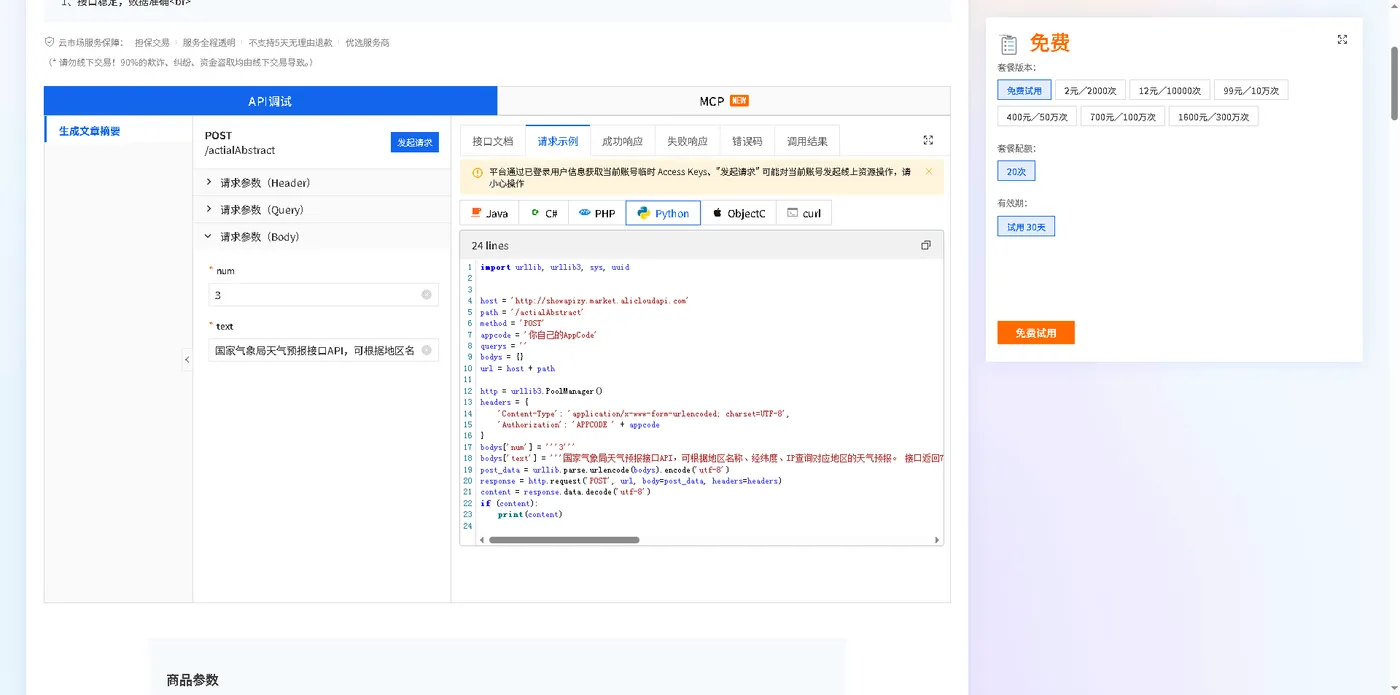
Task: Click the import urllib code line
Action: (555, 267)
